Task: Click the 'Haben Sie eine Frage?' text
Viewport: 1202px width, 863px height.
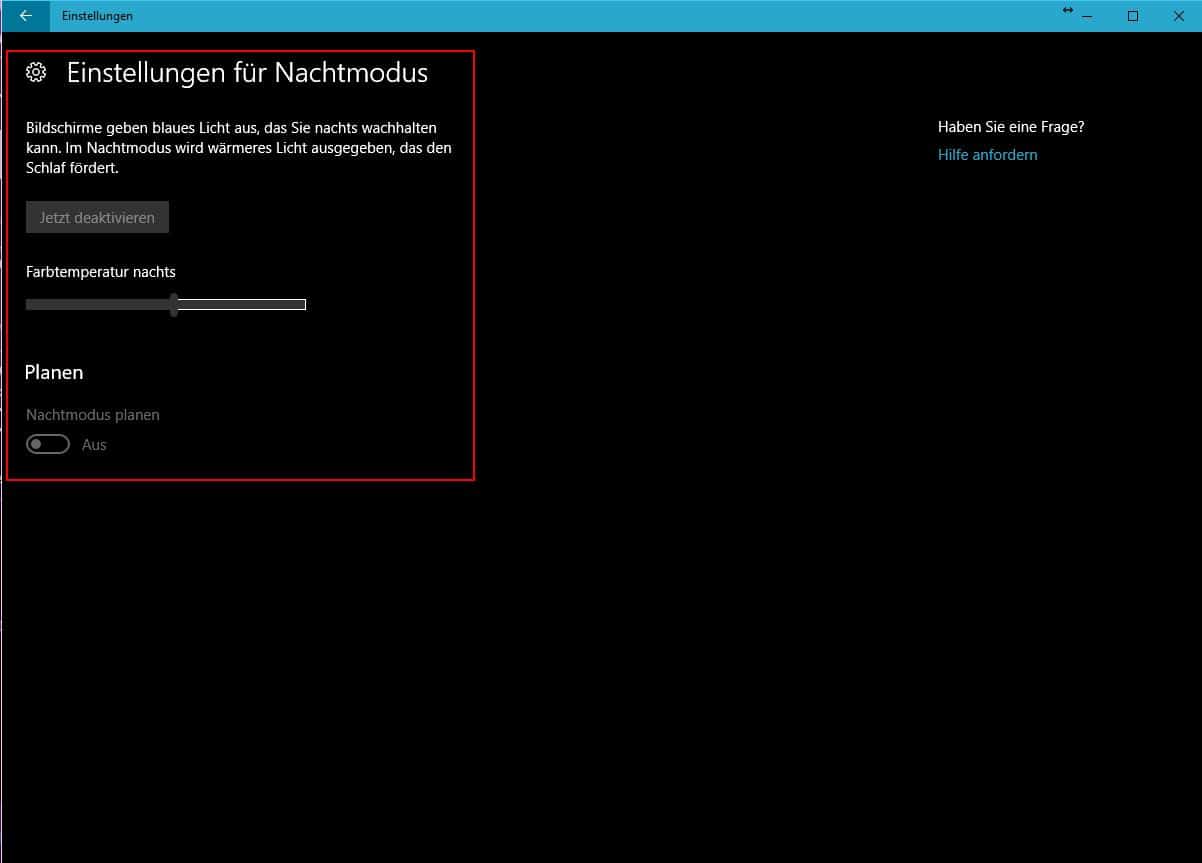Action: pyautogui.click(x=1011, y=127)
